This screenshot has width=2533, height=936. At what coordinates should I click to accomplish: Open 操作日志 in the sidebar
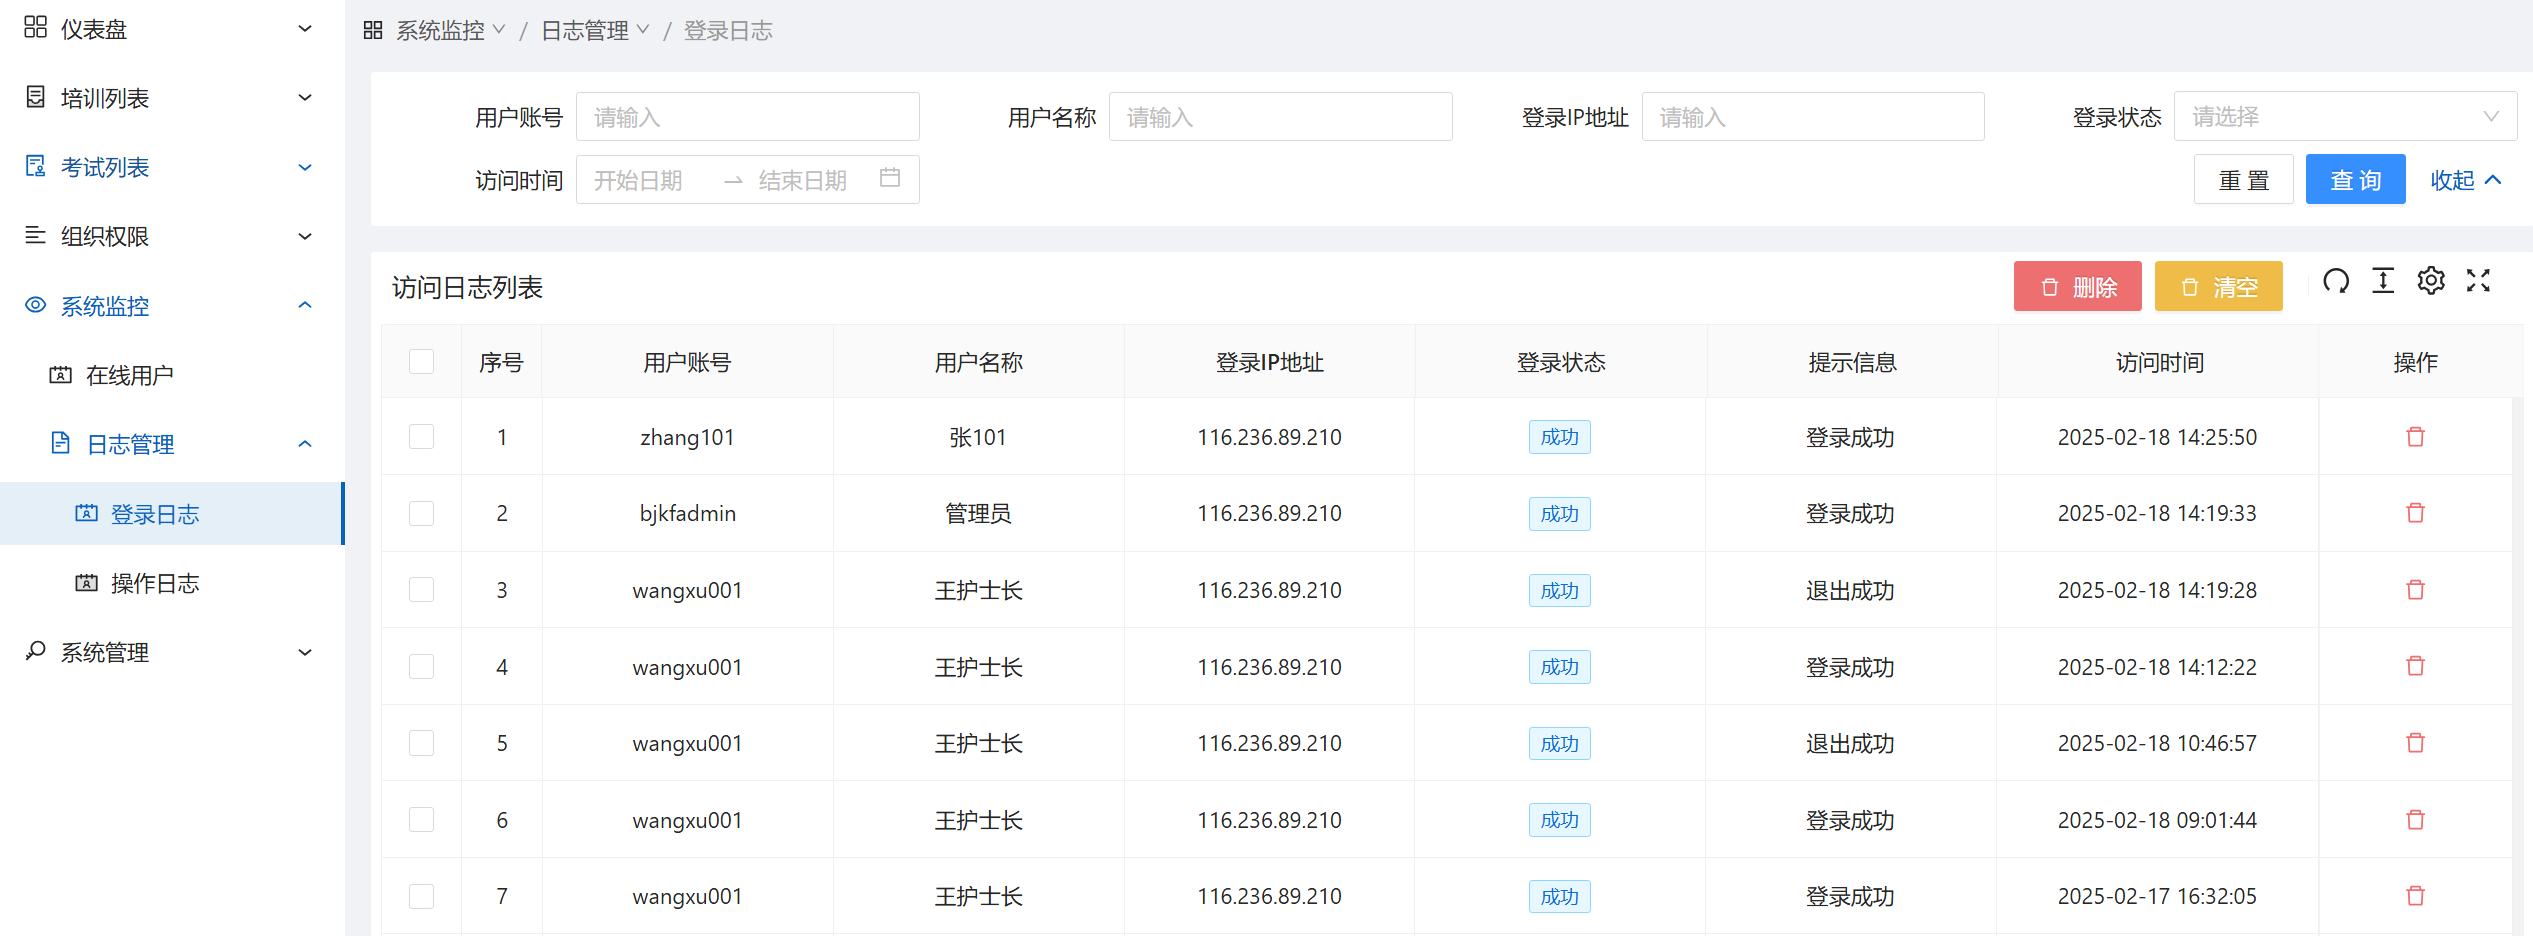(155, 583)
